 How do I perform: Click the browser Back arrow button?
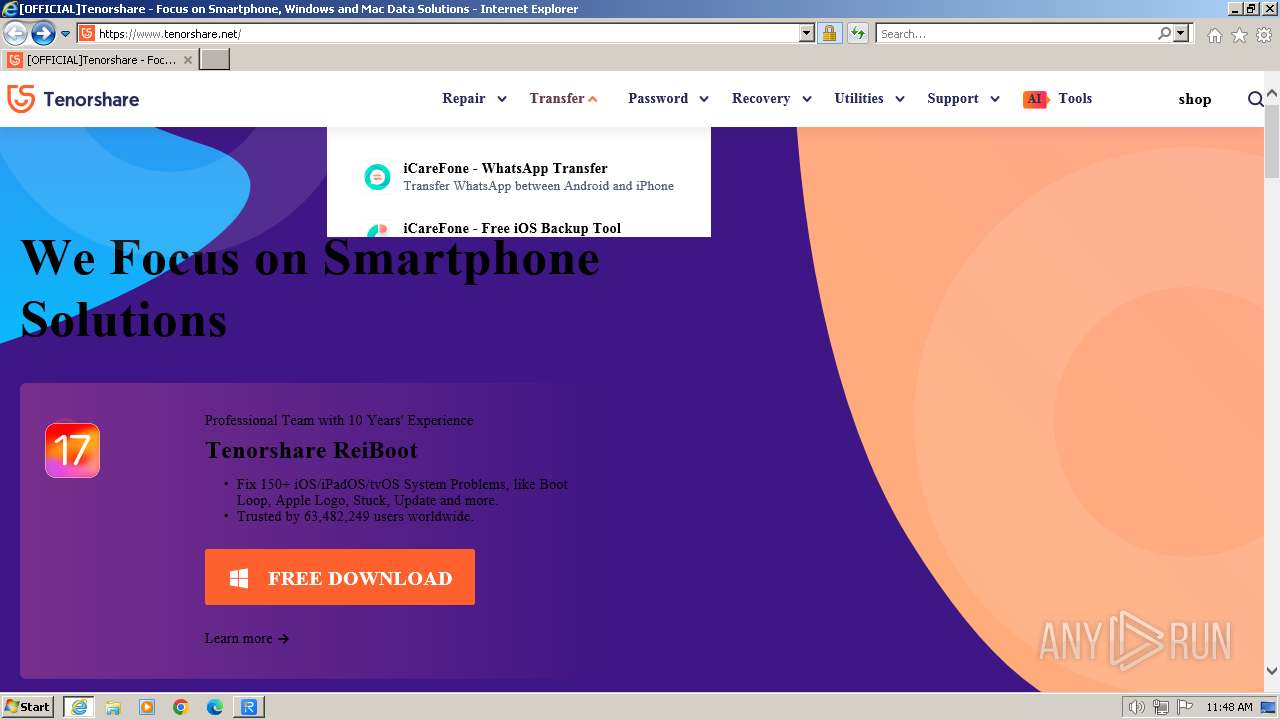[x=15, y=33]
